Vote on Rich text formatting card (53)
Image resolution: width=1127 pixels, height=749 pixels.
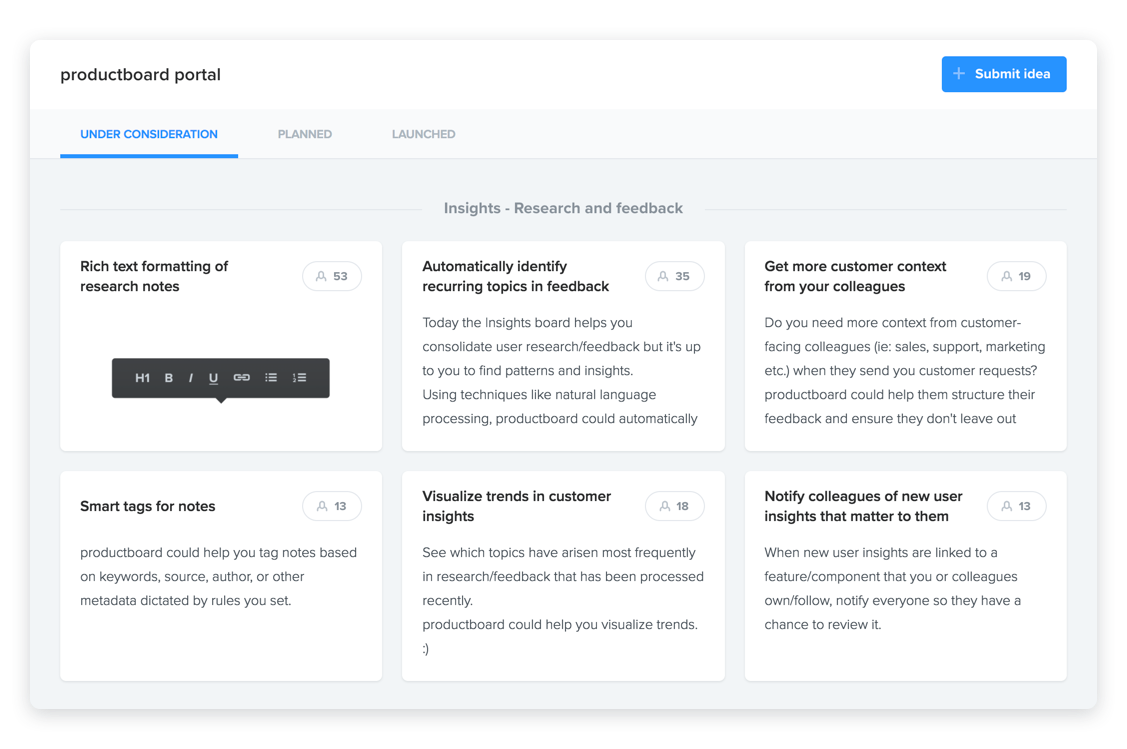coord(332,276)
